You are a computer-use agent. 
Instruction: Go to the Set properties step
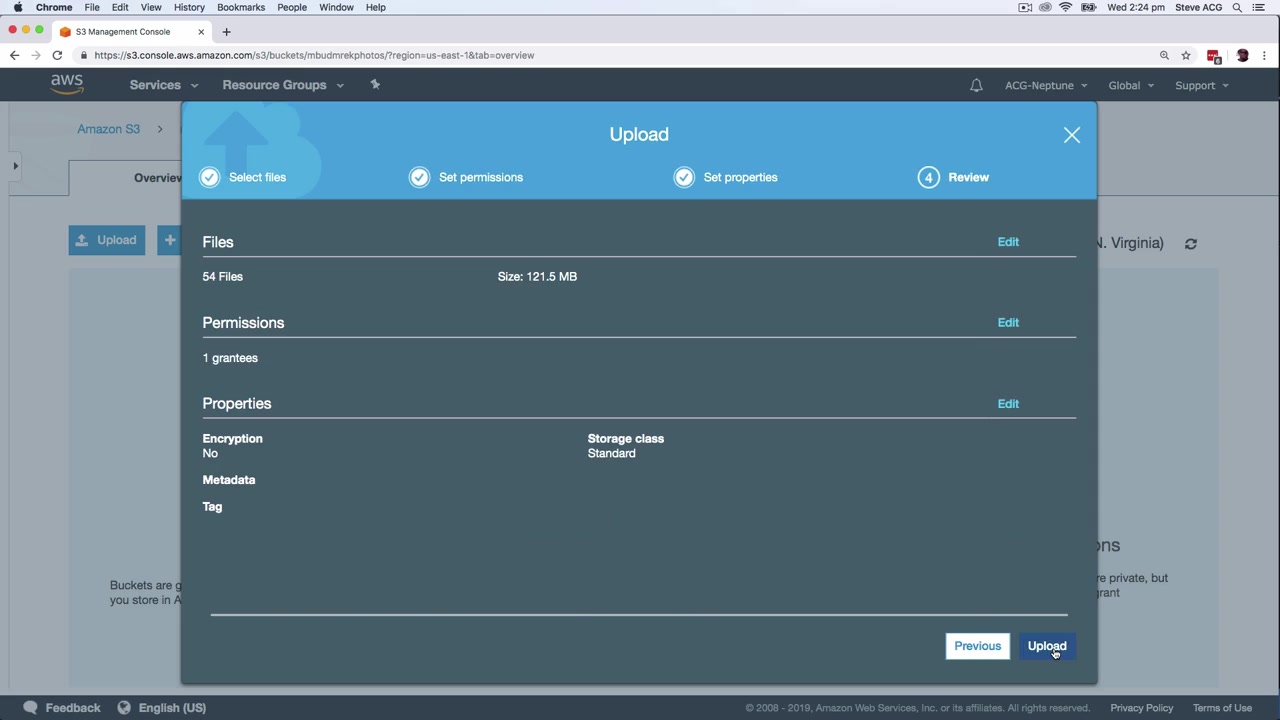(726, 177)
